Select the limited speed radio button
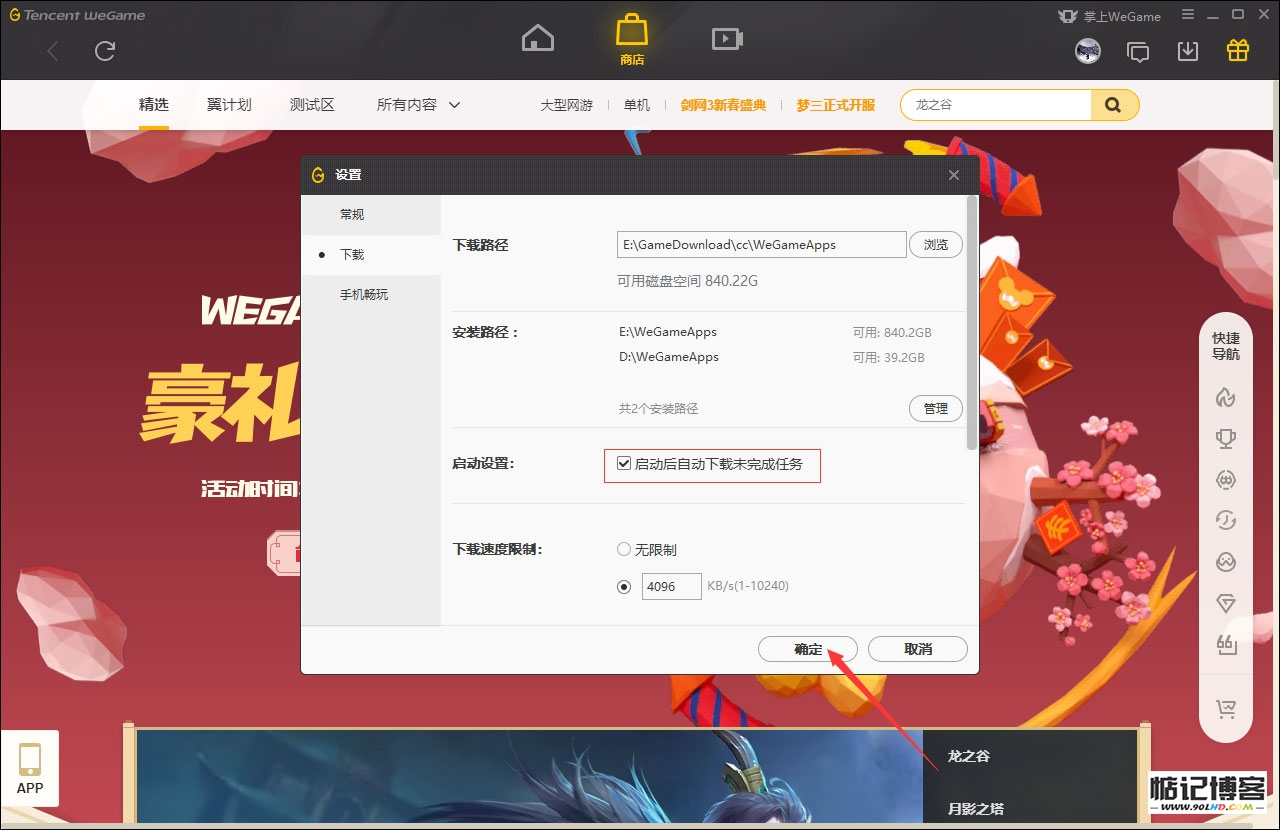 click(624, 587)
